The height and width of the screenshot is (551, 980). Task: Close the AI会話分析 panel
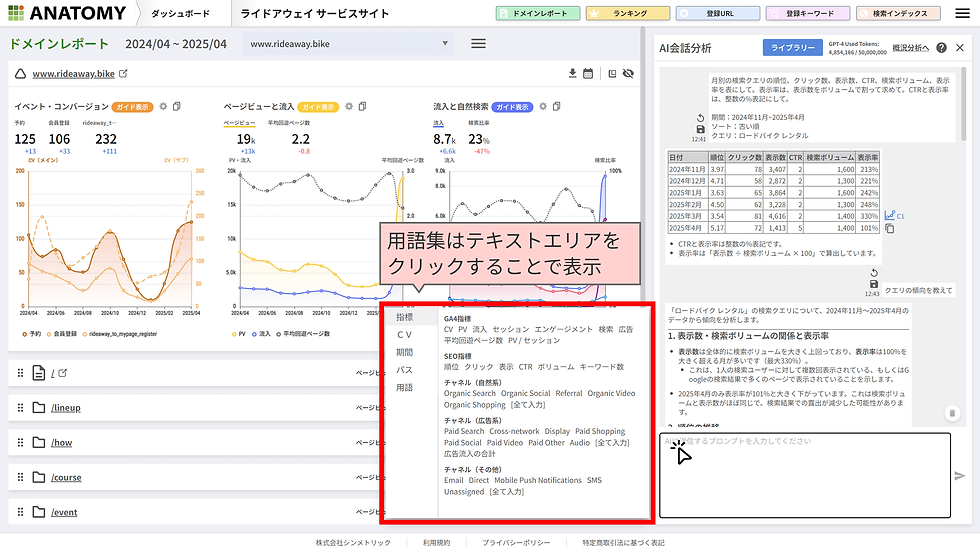coord(960,47)
